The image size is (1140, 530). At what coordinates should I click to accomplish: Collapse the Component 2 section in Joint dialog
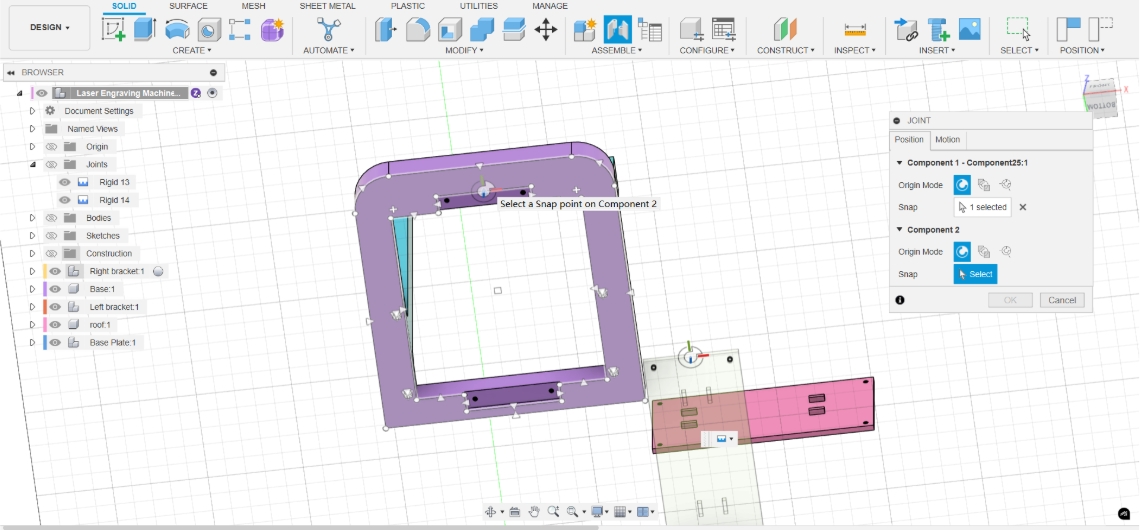click(x=900, y=230)
